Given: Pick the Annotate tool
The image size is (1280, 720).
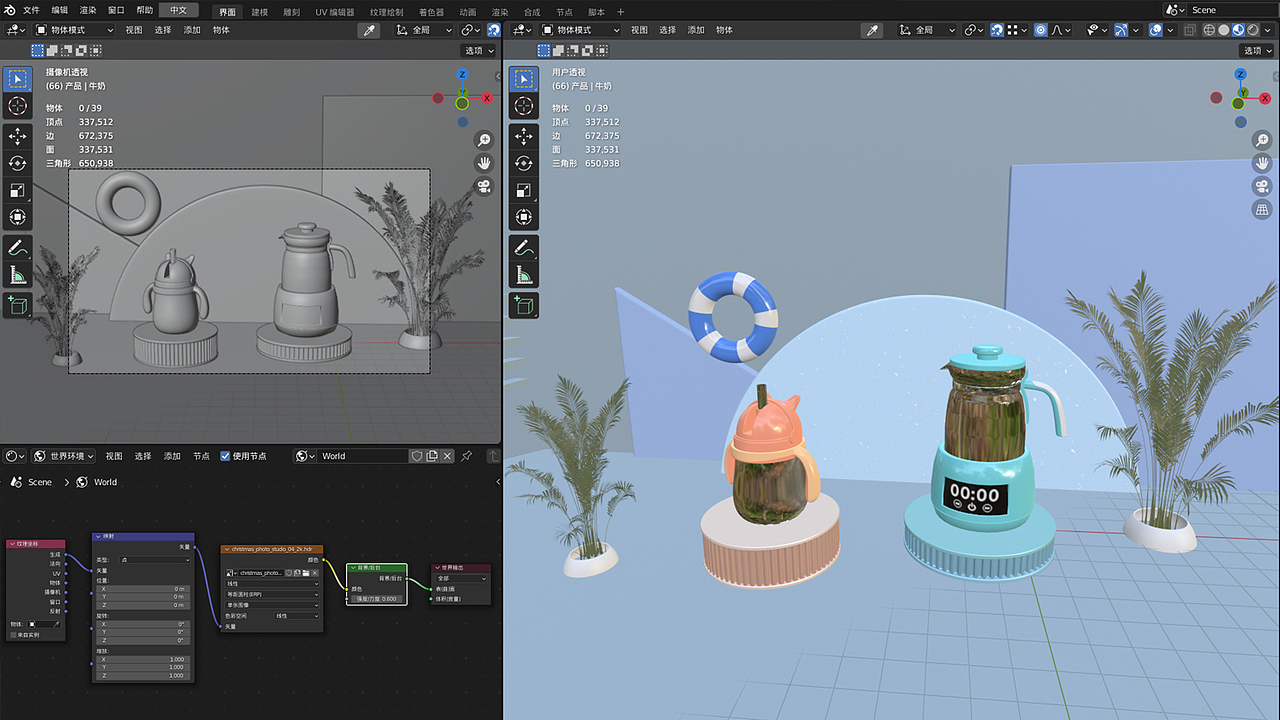Looking at the screenshot, I should pos(17,247).
